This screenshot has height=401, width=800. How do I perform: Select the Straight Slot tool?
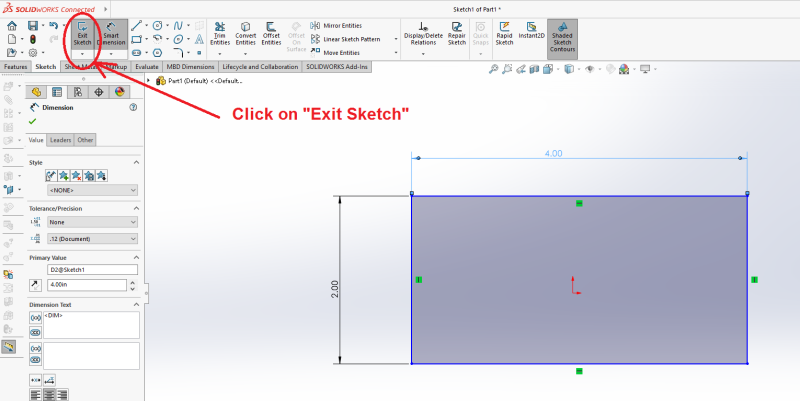[x=136, y=53]
